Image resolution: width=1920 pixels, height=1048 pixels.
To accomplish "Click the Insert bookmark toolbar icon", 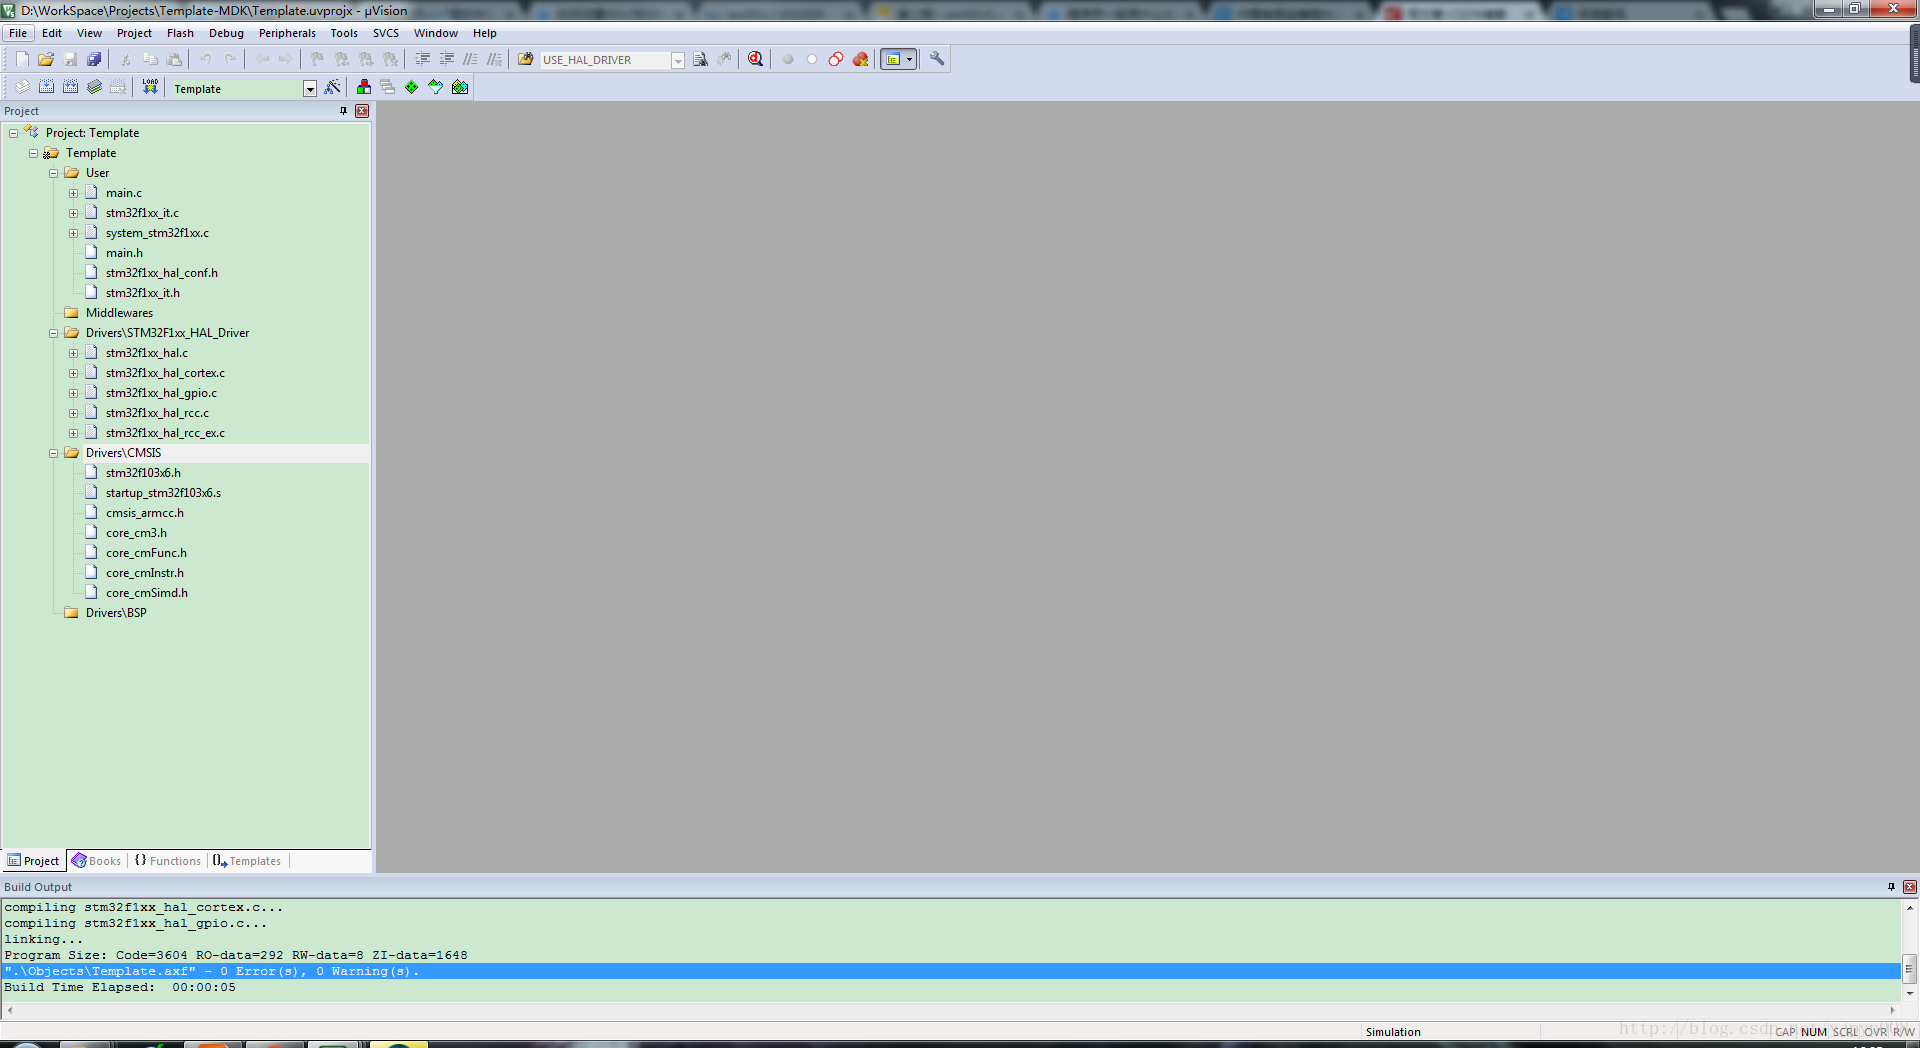I will 317,59.
